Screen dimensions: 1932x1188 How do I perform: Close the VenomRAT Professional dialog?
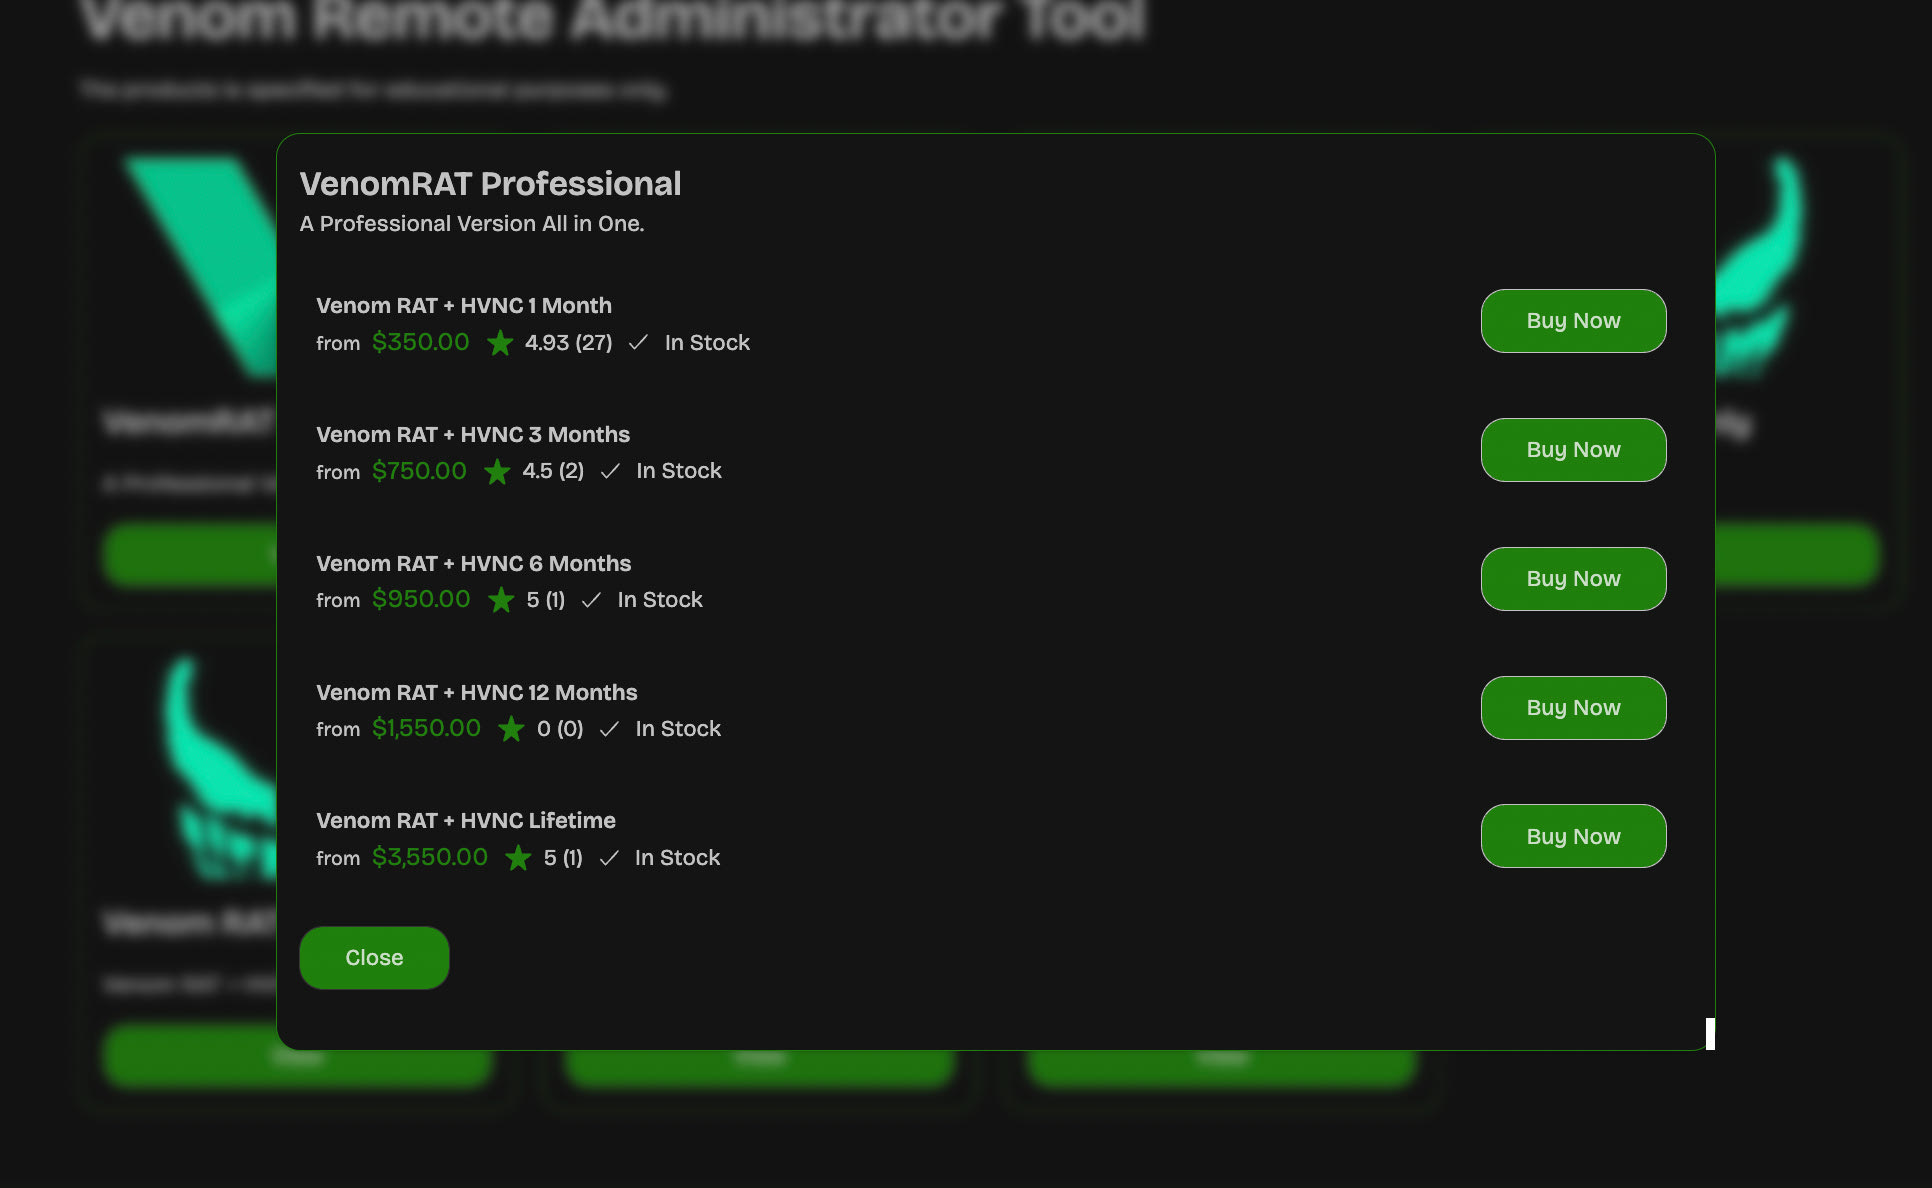374,958
